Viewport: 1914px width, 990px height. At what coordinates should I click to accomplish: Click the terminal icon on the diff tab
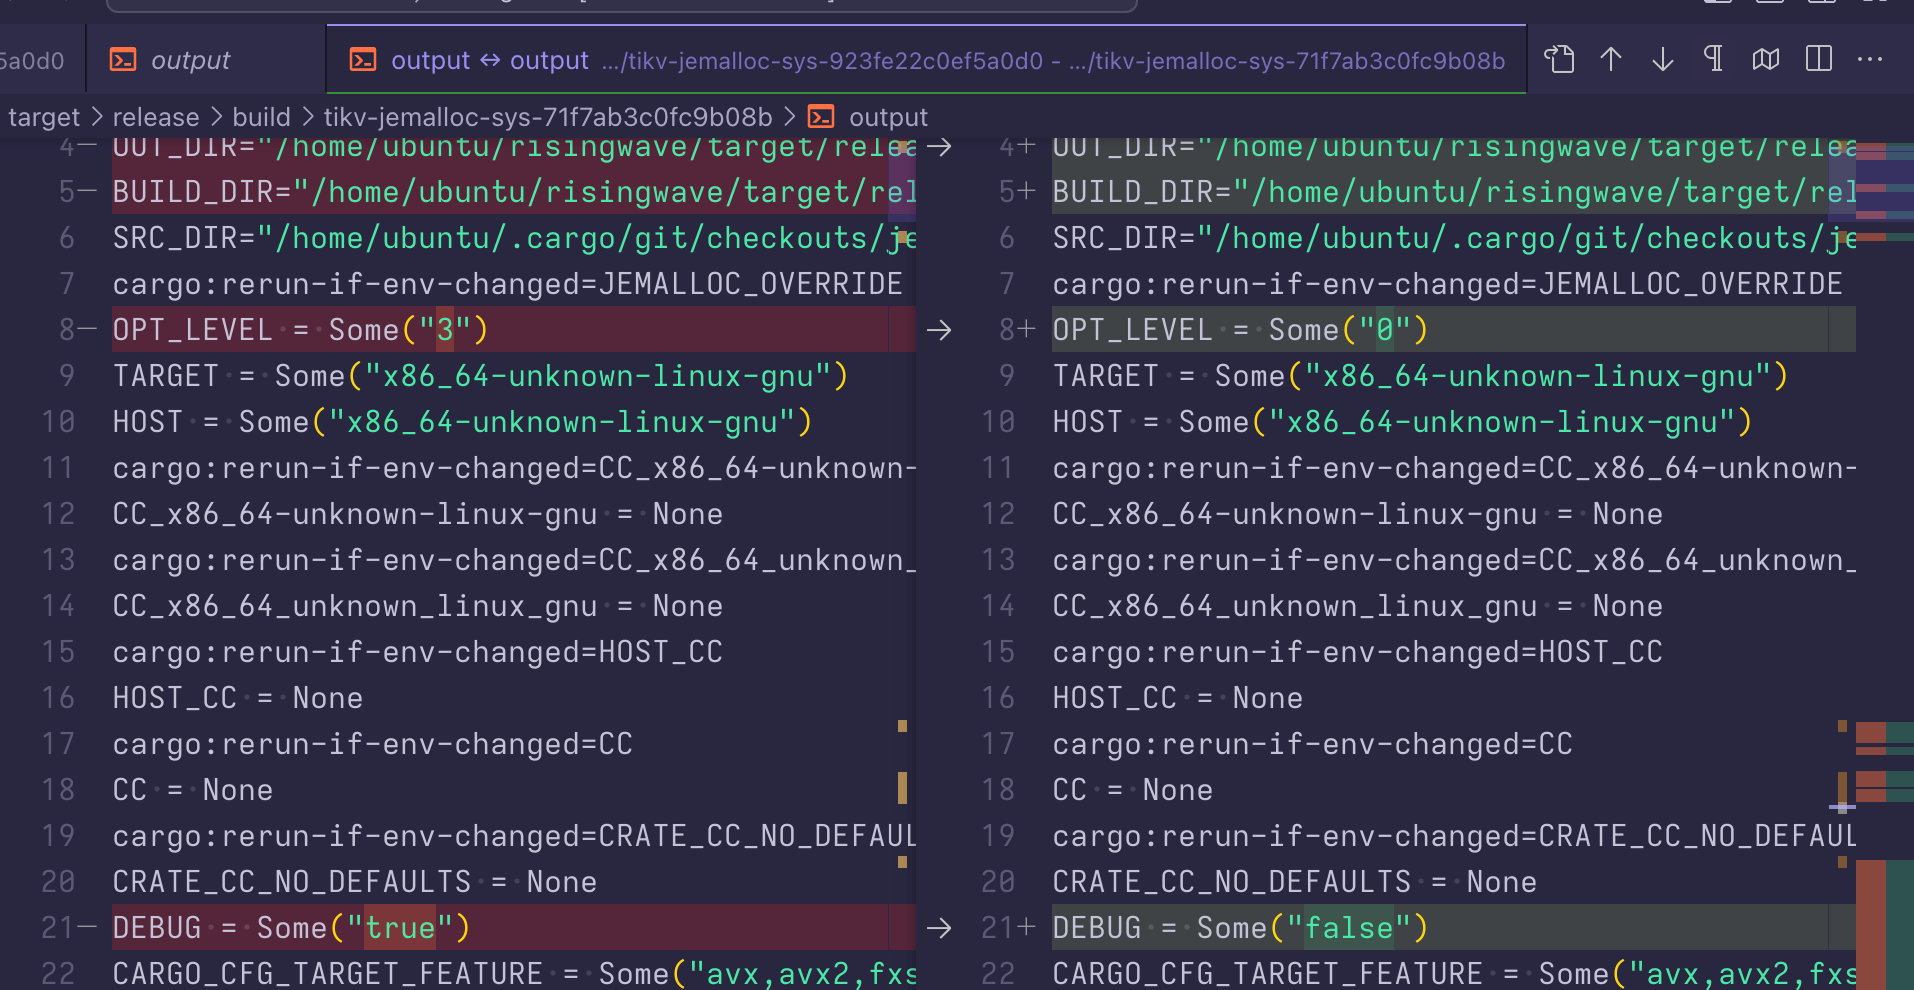362,60
